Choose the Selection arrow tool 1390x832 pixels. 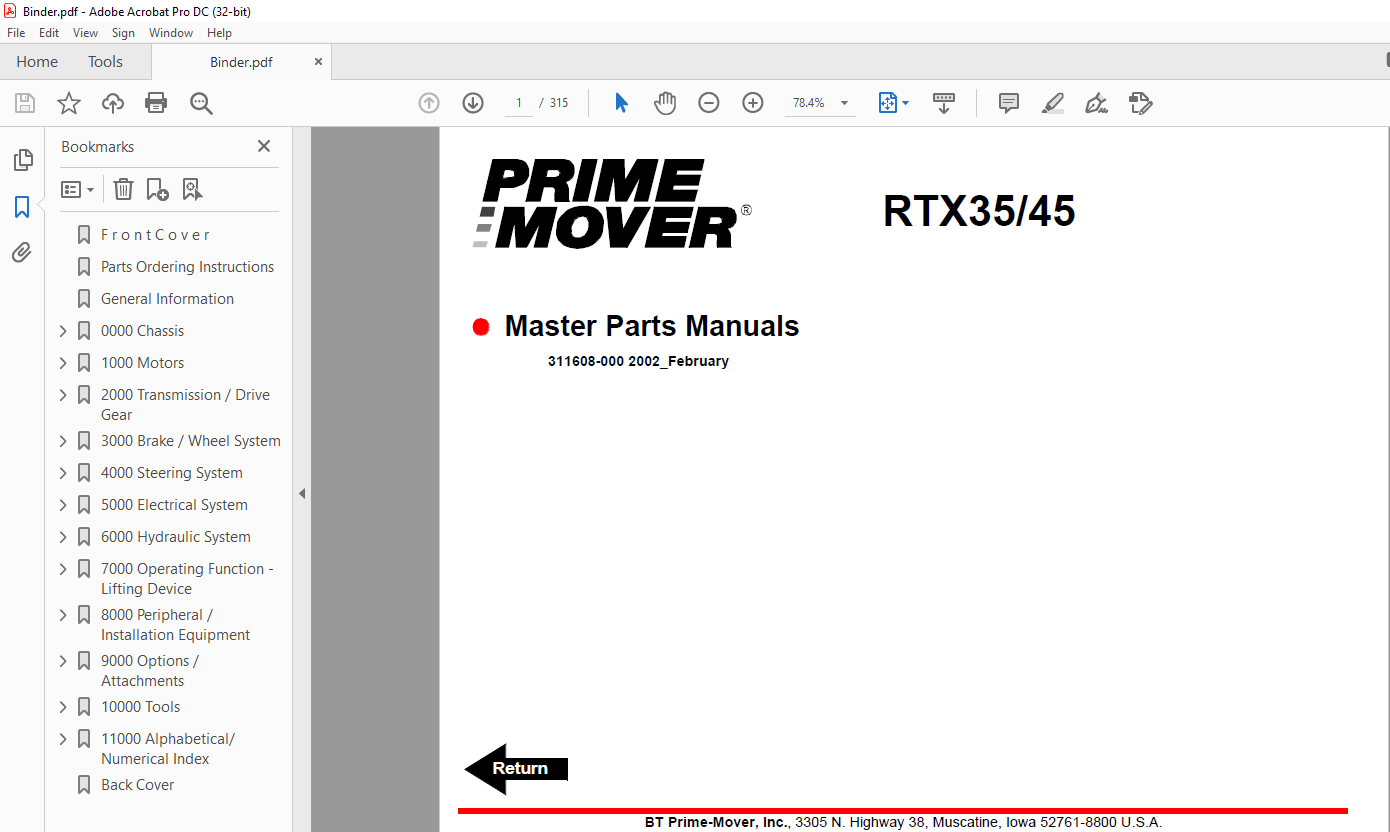(x=621, y=103)
